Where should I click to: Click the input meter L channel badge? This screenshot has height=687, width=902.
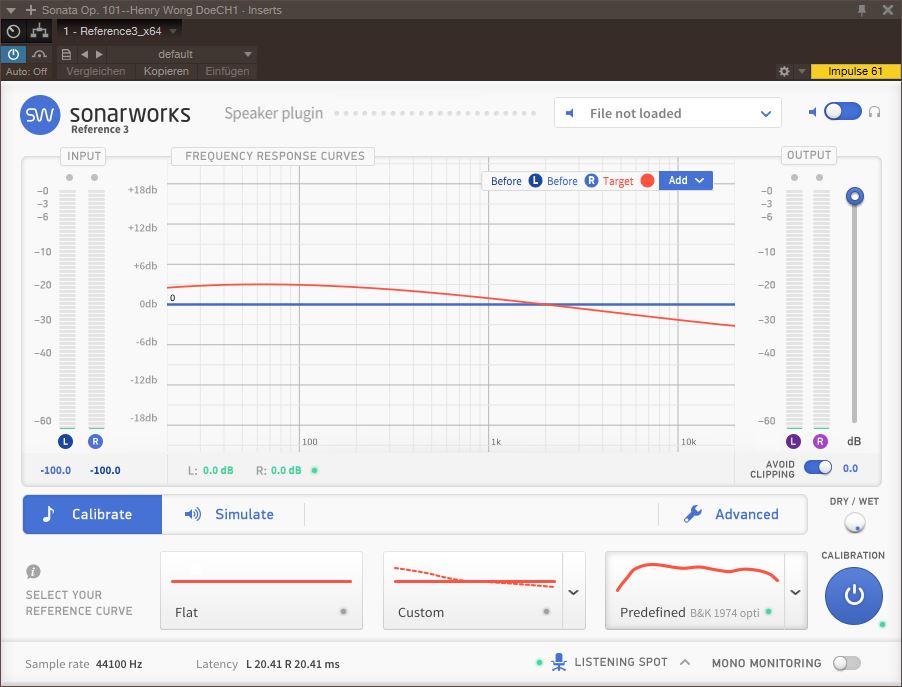coord(66,441)
